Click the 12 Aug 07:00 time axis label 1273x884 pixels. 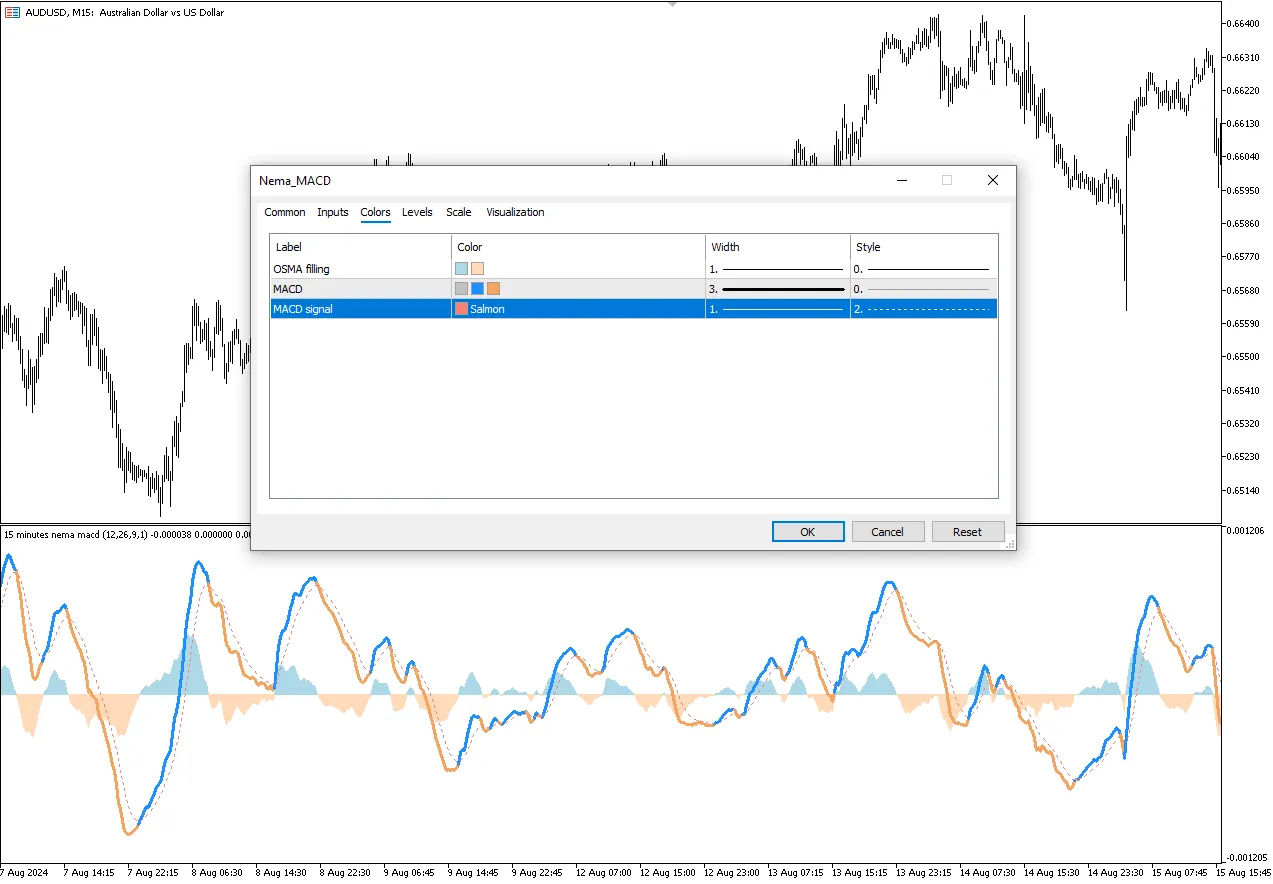pyautogui.click(x=606, y=872)
